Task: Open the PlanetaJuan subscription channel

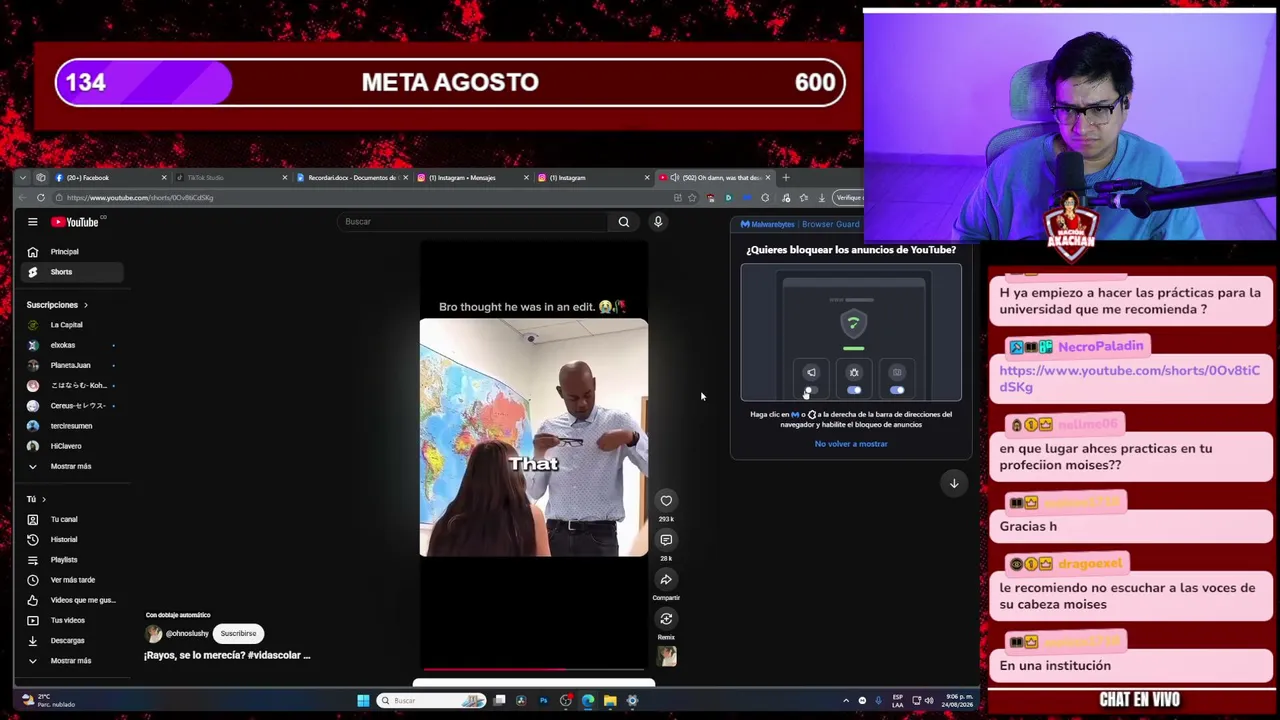Action: (x=70, y=365)
